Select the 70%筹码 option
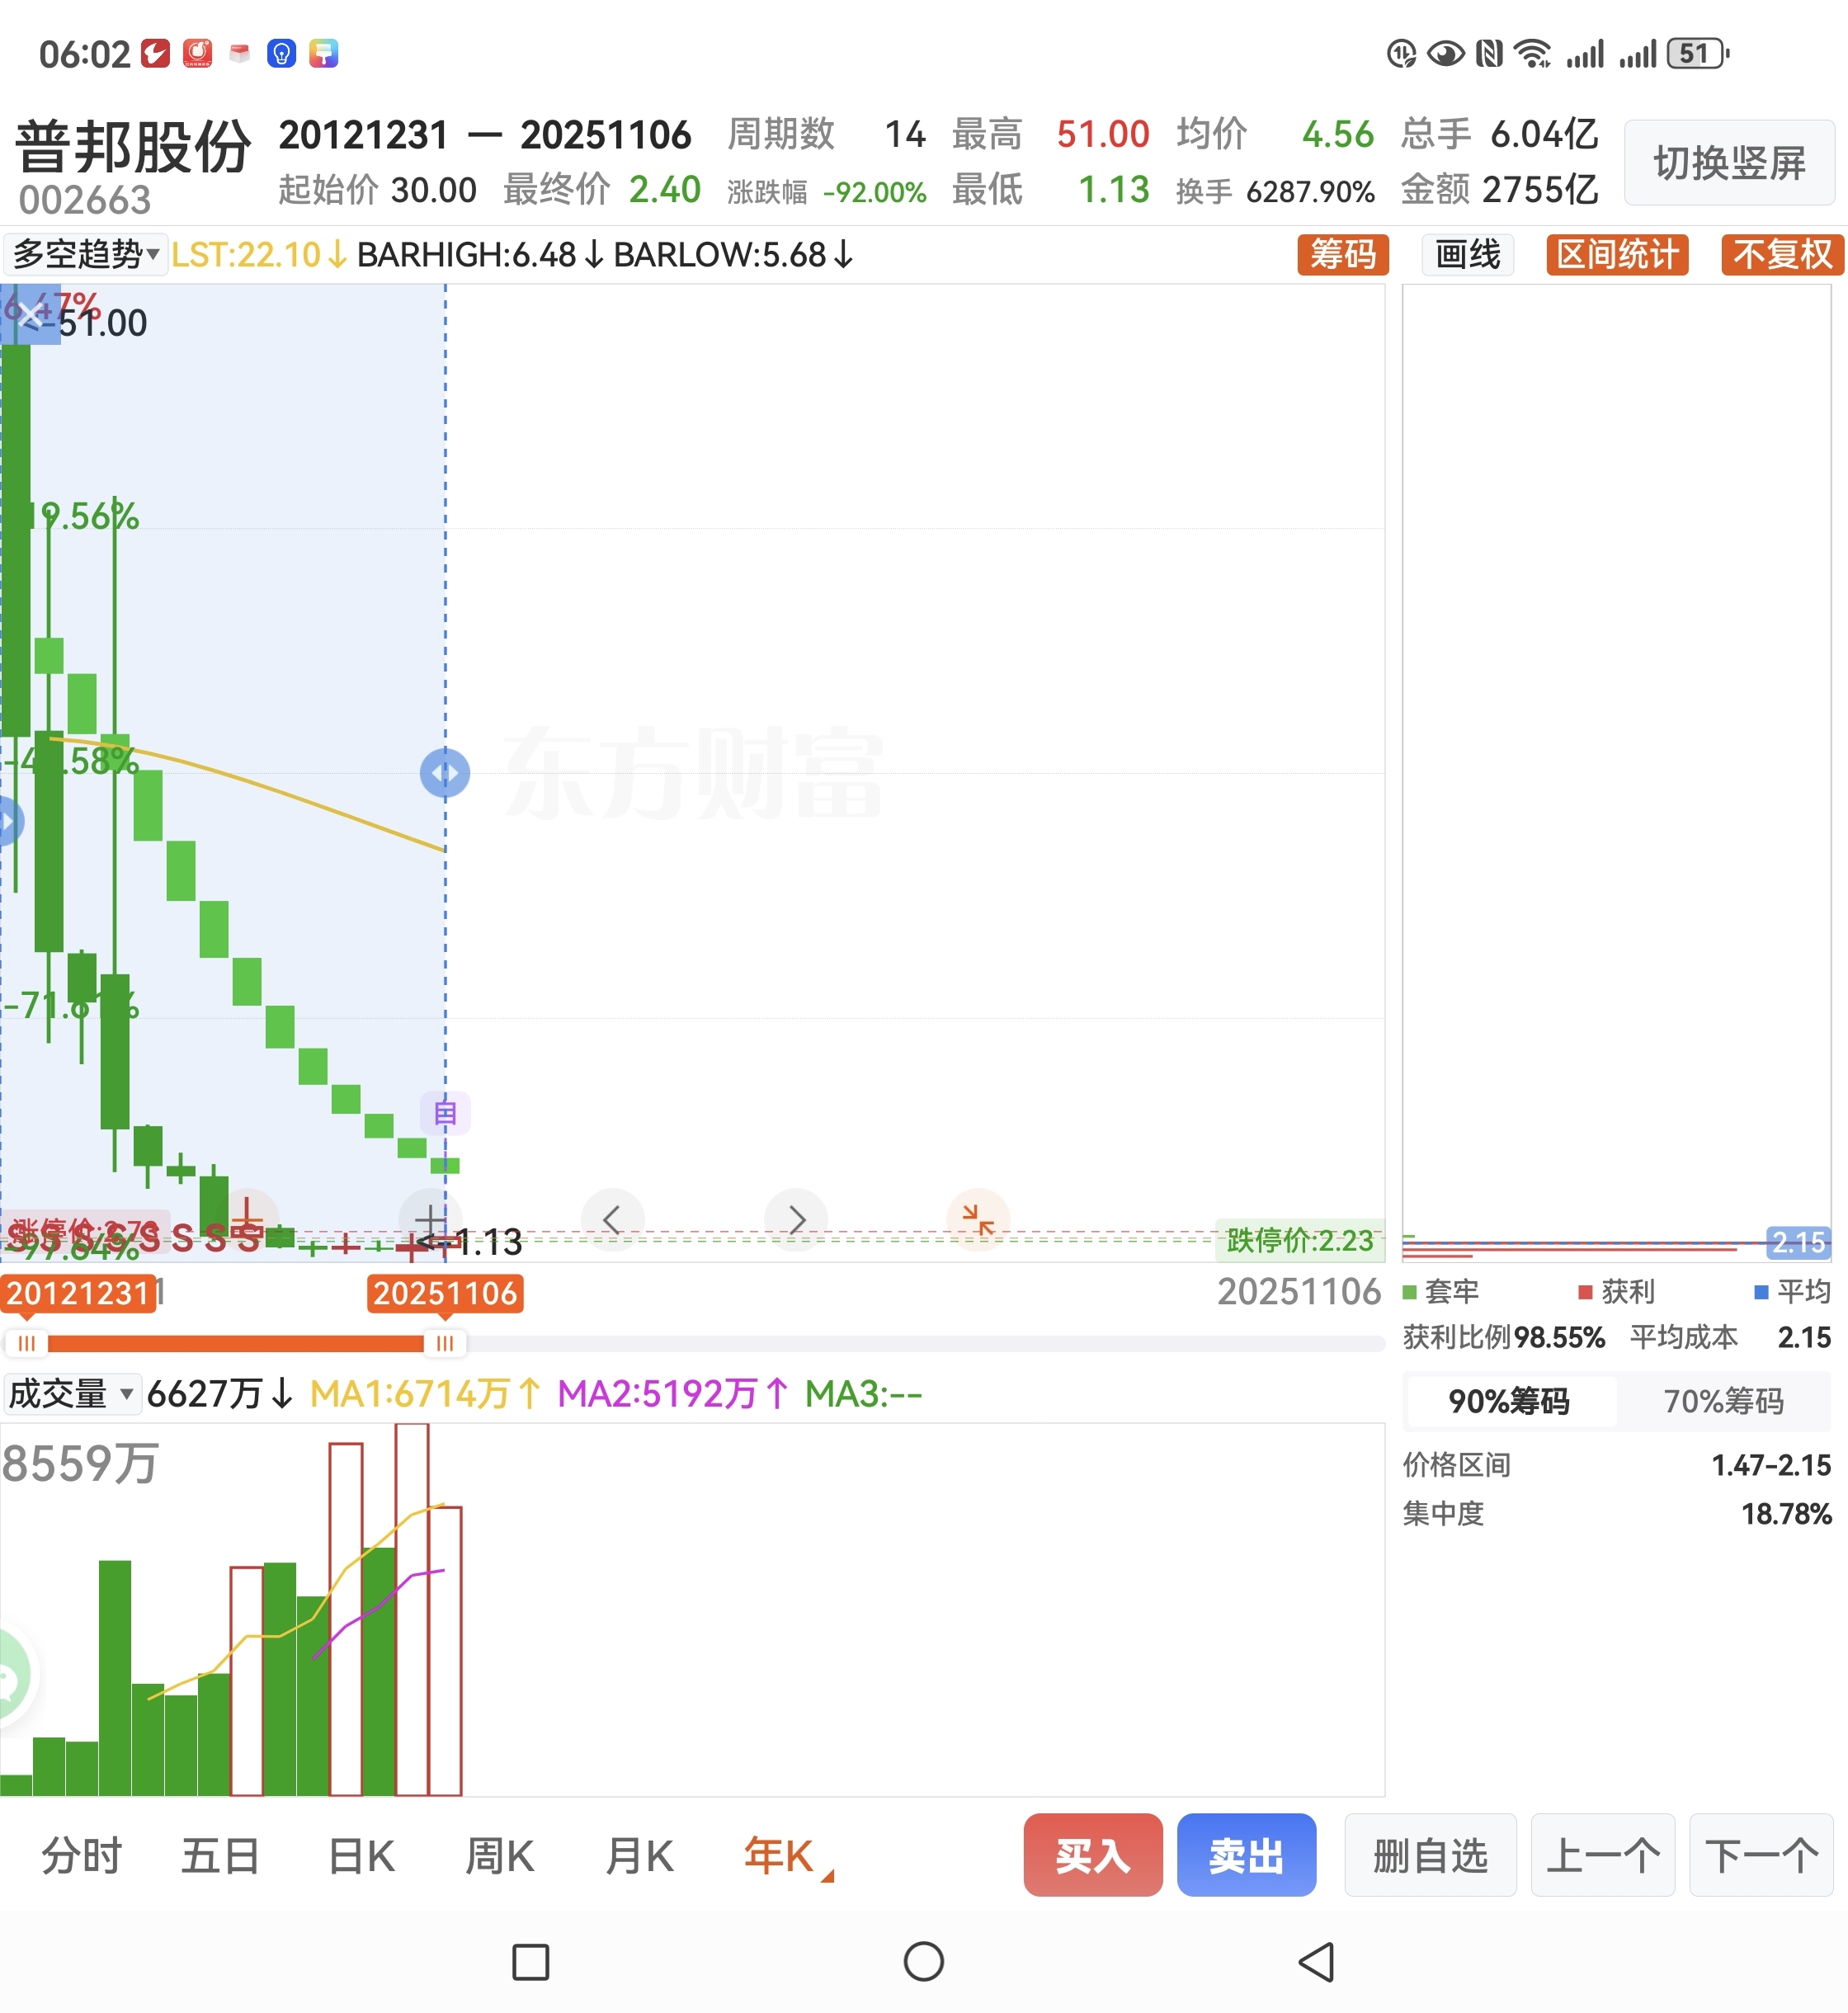1848x2013 pixels. [x=1722, y=1401]
